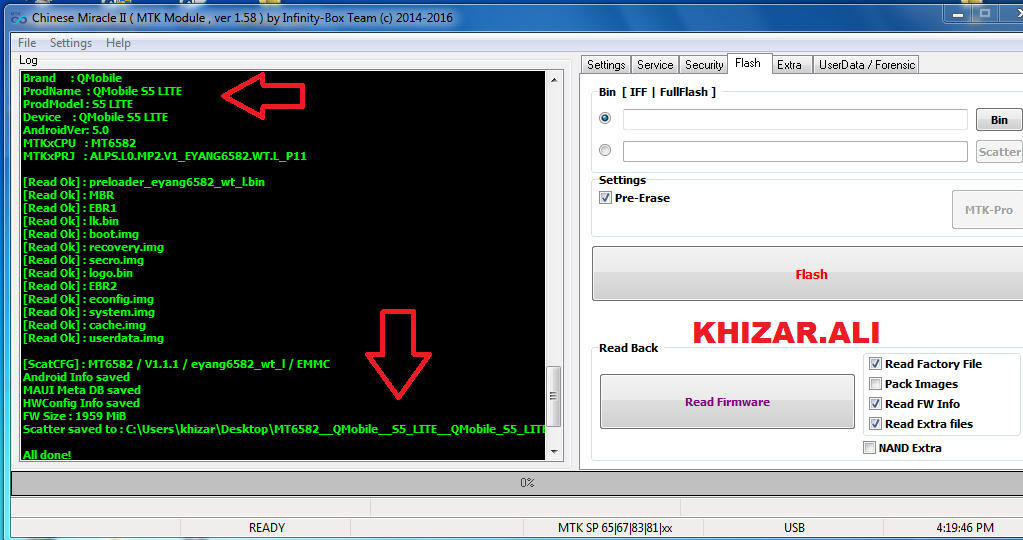Image resolution: width=1023 pixels, height=540 pixels.
Task: Click the MTK SP 65|67|83|81|xx status entry
Action: point(614,528)
